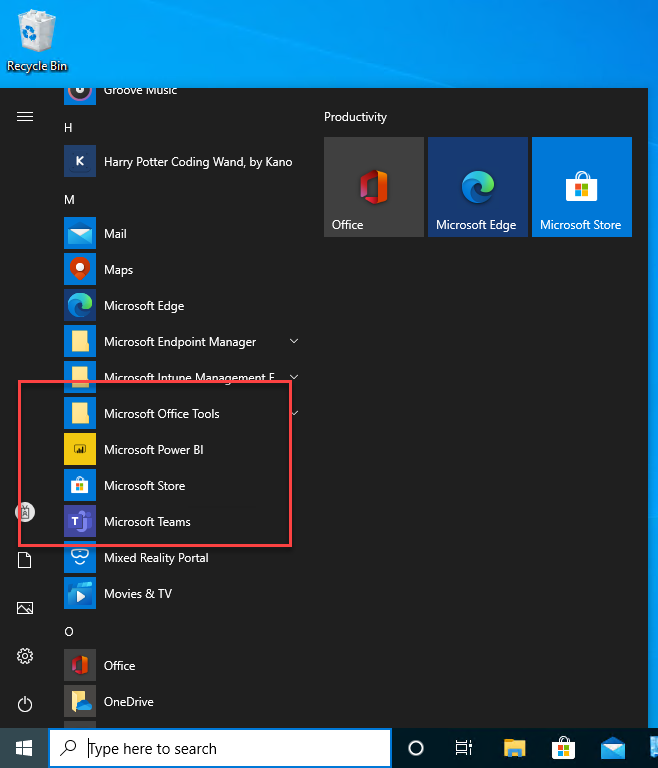Viewport: 658px width, 768px height.
Task: Launch Harry Potter Coding Wand, by Kano
Action: tap(181, 161)
